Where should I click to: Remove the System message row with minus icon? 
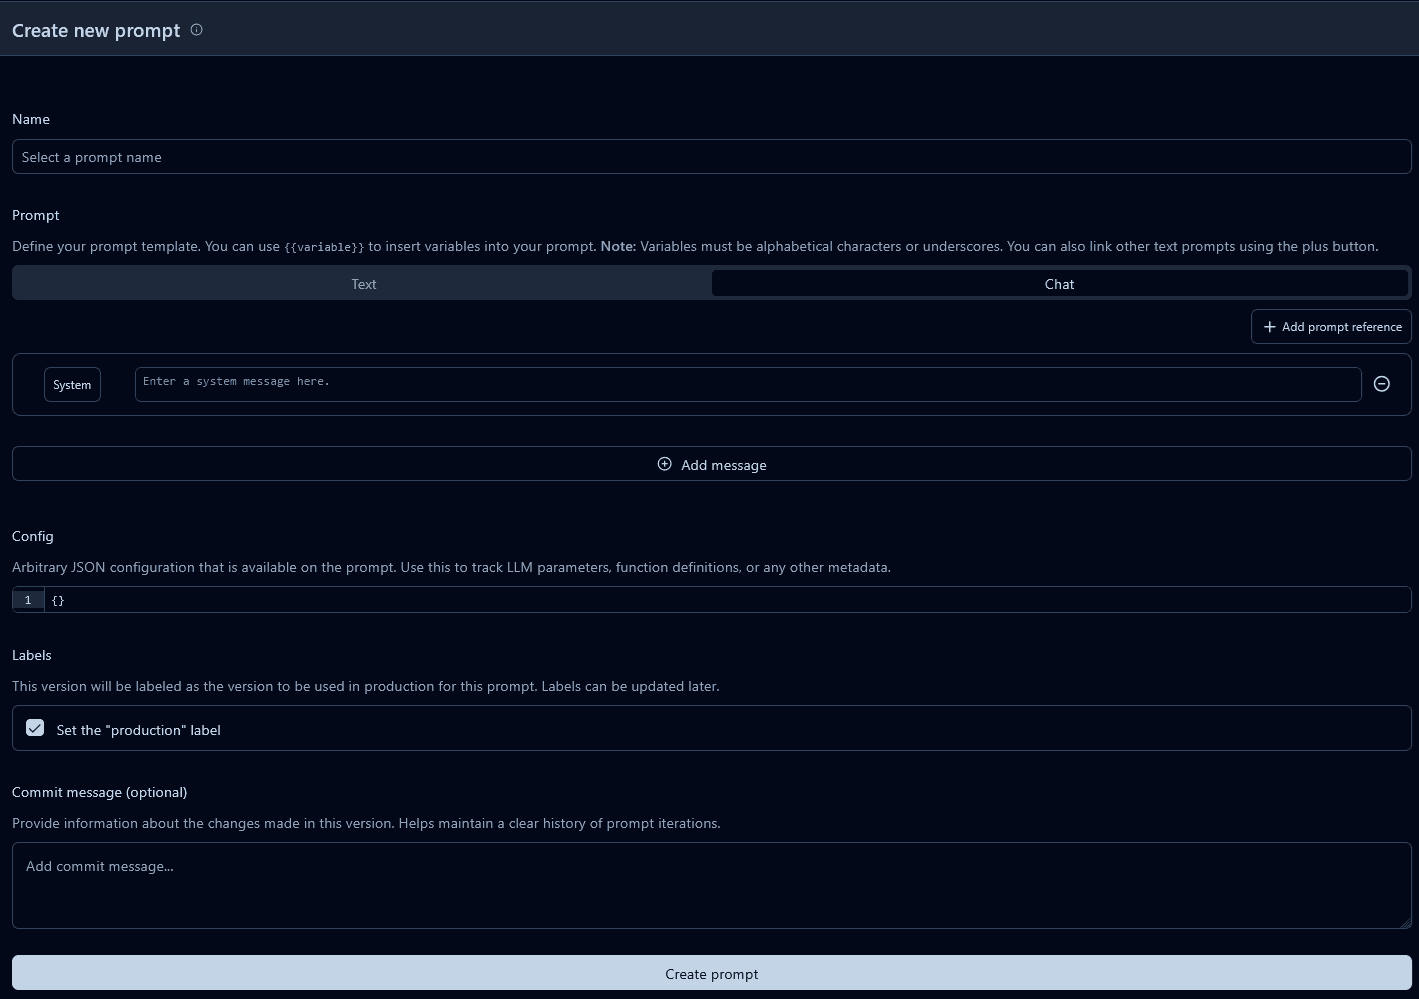pos(1381,384)
